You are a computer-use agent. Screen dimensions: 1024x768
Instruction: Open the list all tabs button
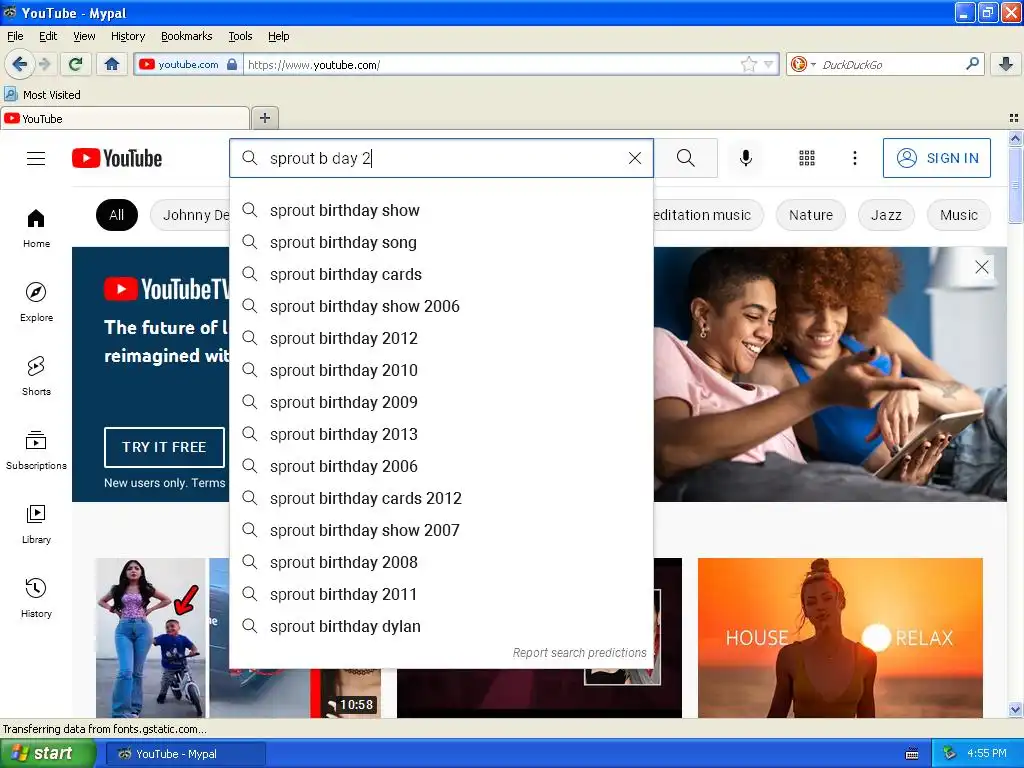[1014, 118]
